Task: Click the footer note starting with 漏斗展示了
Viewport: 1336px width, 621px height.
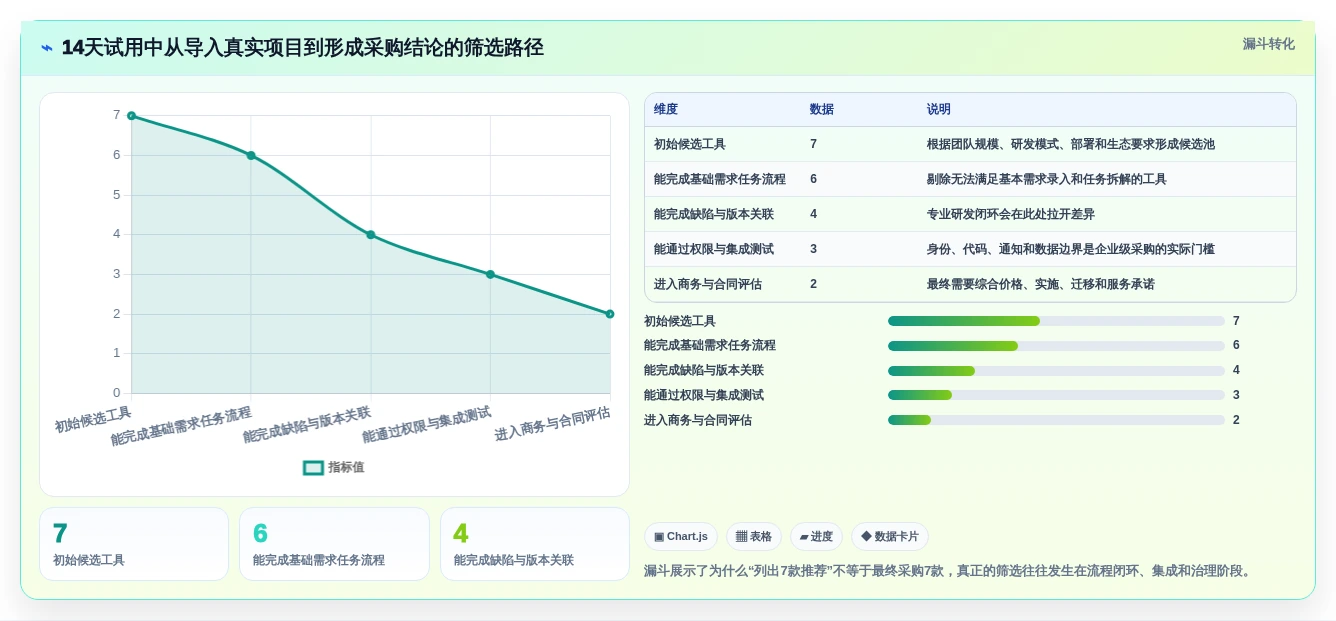Action: pos(949,571)
